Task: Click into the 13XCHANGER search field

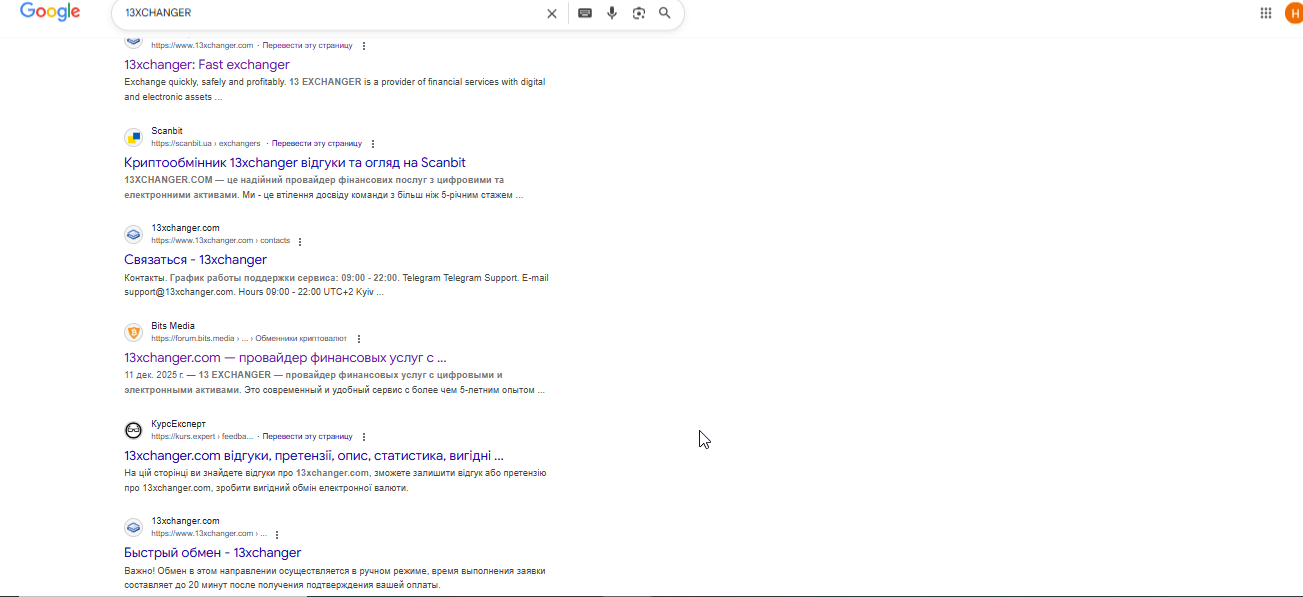Action: (330, 13)
